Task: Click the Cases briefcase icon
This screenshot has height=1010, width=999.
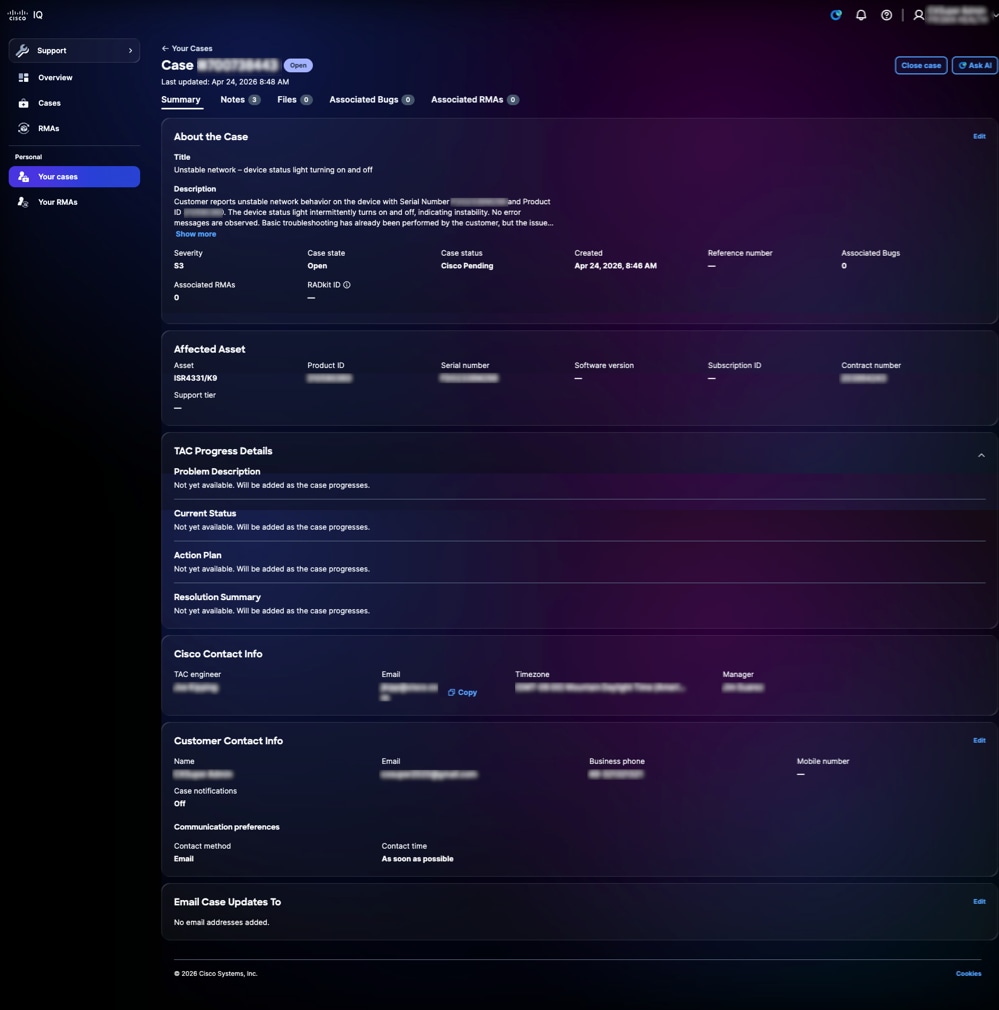Action: [x=24, y=103]
